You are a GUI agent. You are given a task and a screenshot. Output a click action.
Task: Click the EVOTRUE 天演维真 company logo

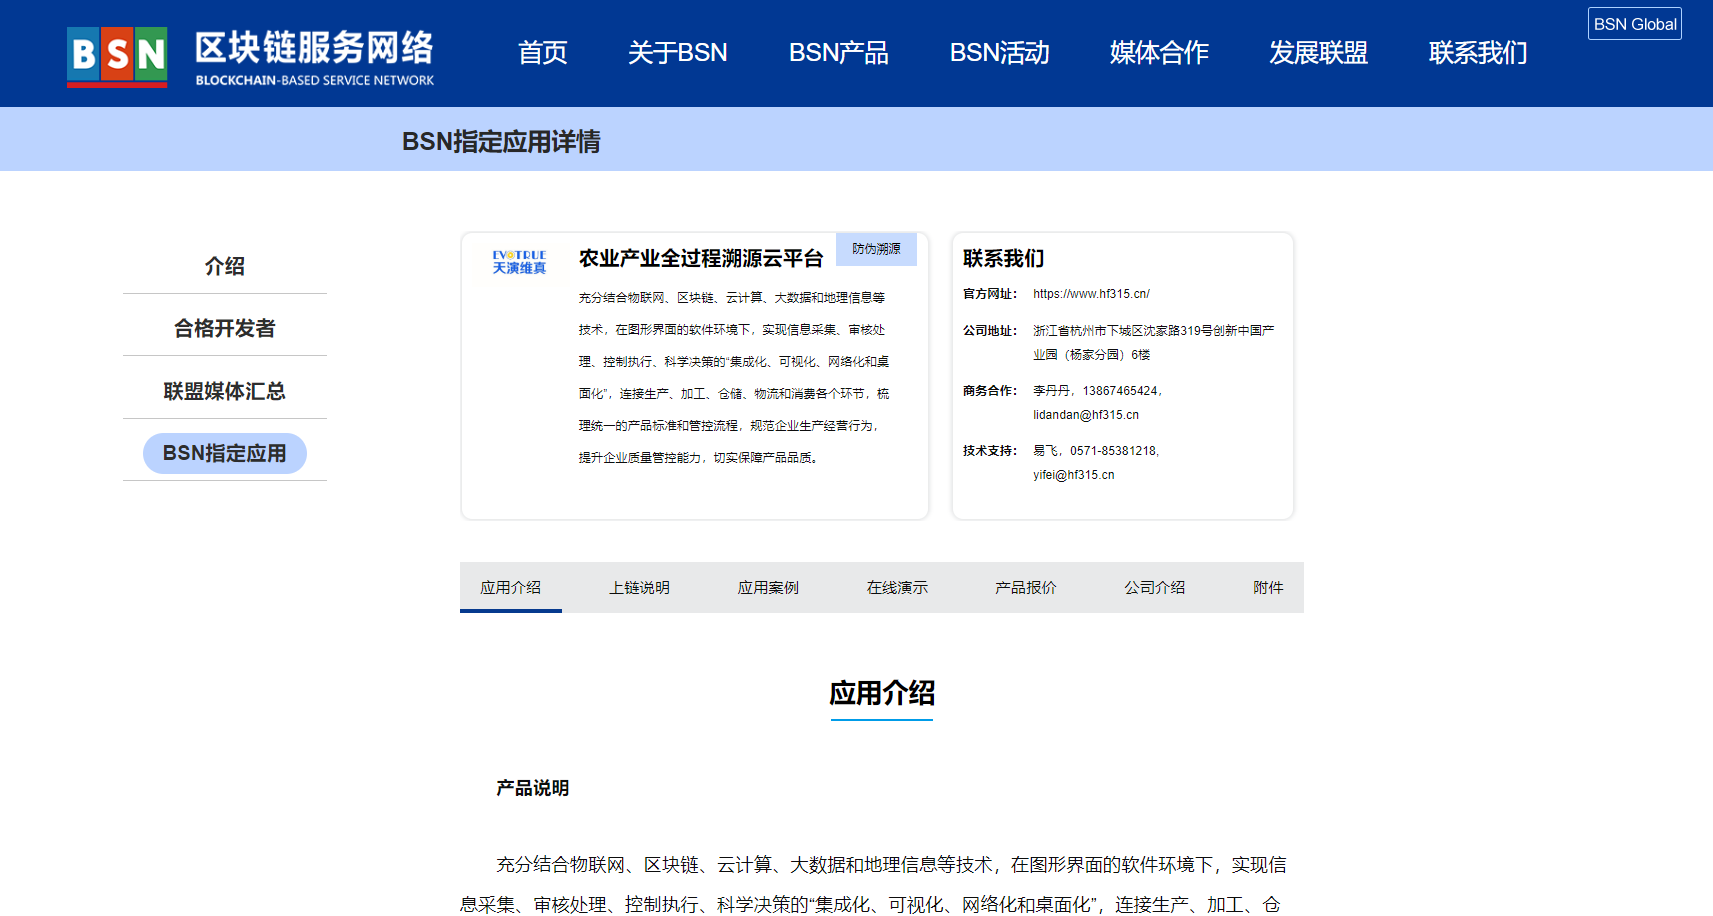point(519,262)
